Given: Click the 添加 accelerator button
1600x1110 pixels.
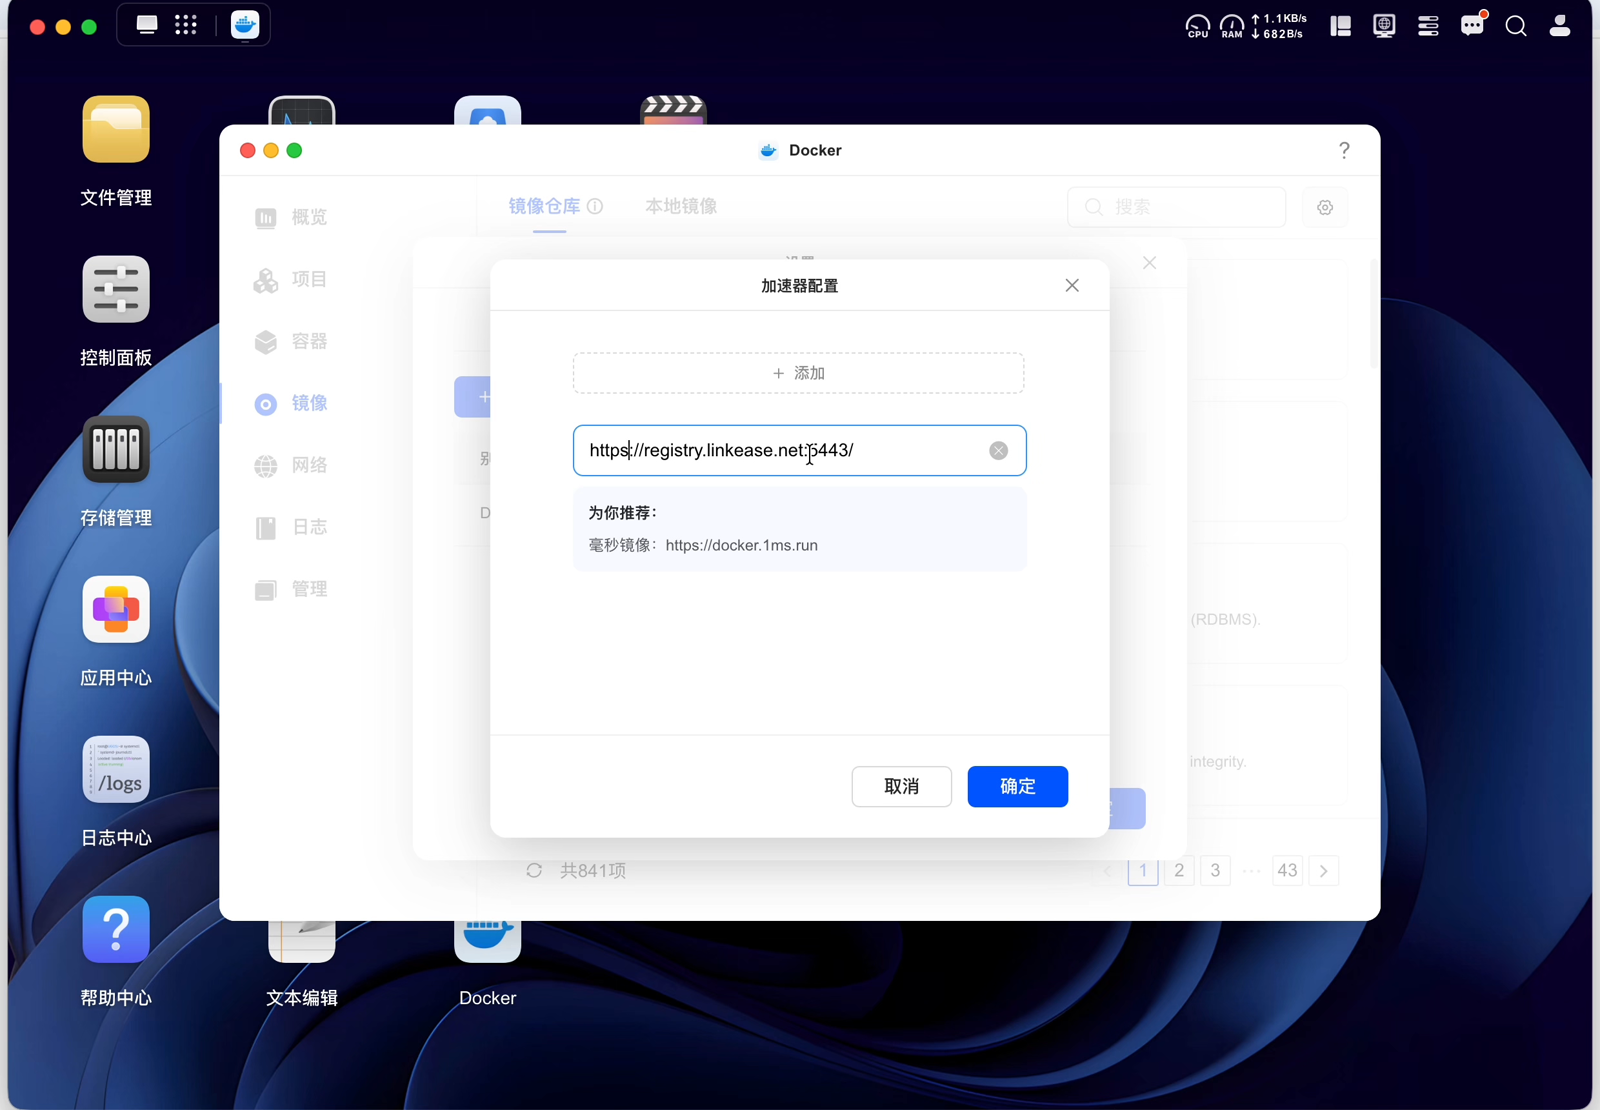Looking at the screenshot, I should (799, 373).
